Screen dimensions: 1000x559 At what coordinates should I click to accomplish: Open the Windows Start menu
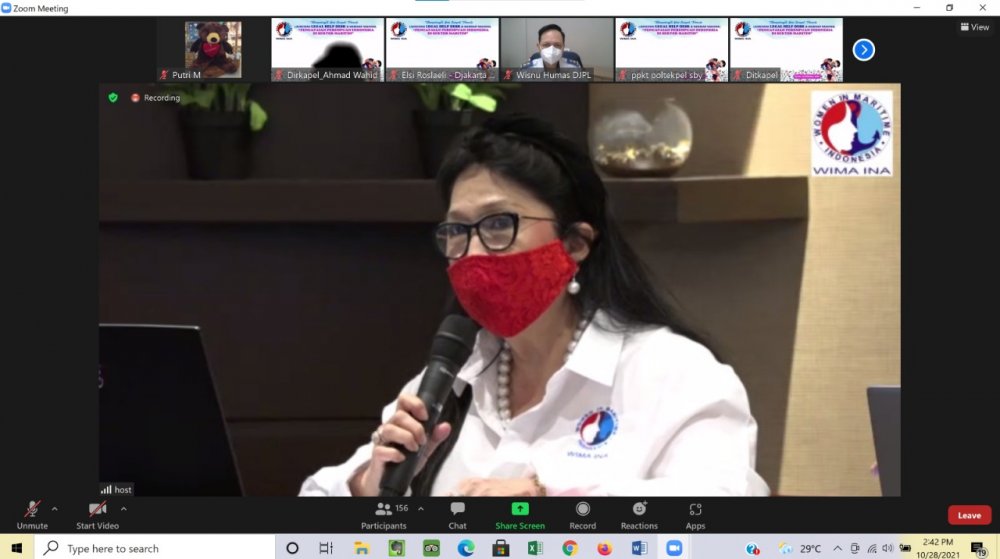17,548
